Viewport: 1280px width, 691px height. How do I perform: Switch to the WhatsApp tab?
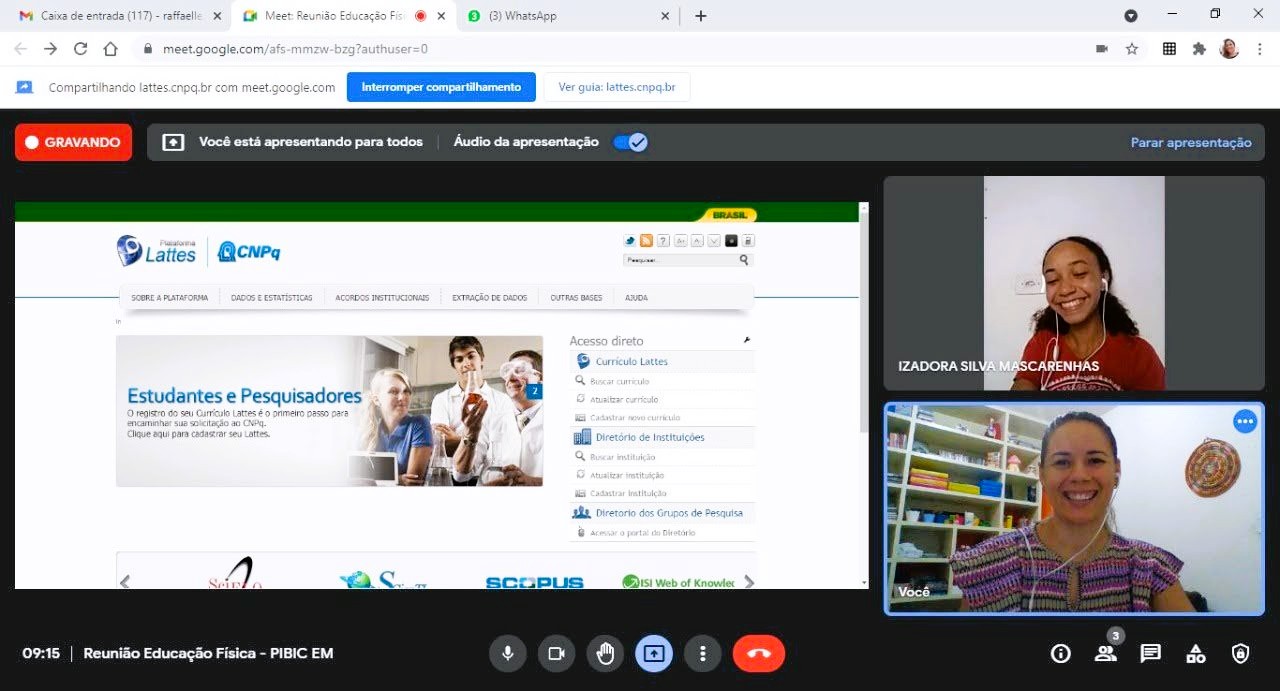tap(568, 16)
